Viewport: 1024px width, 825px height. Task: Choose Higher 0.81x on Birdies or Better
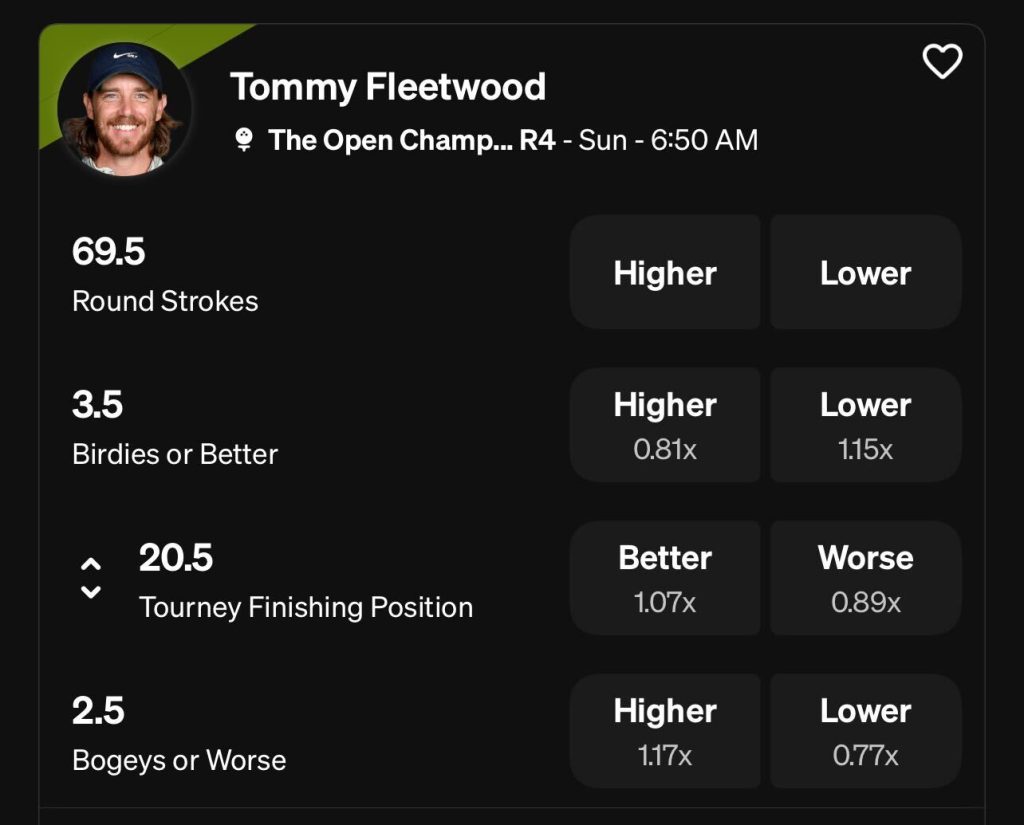(x=665, y=425)
